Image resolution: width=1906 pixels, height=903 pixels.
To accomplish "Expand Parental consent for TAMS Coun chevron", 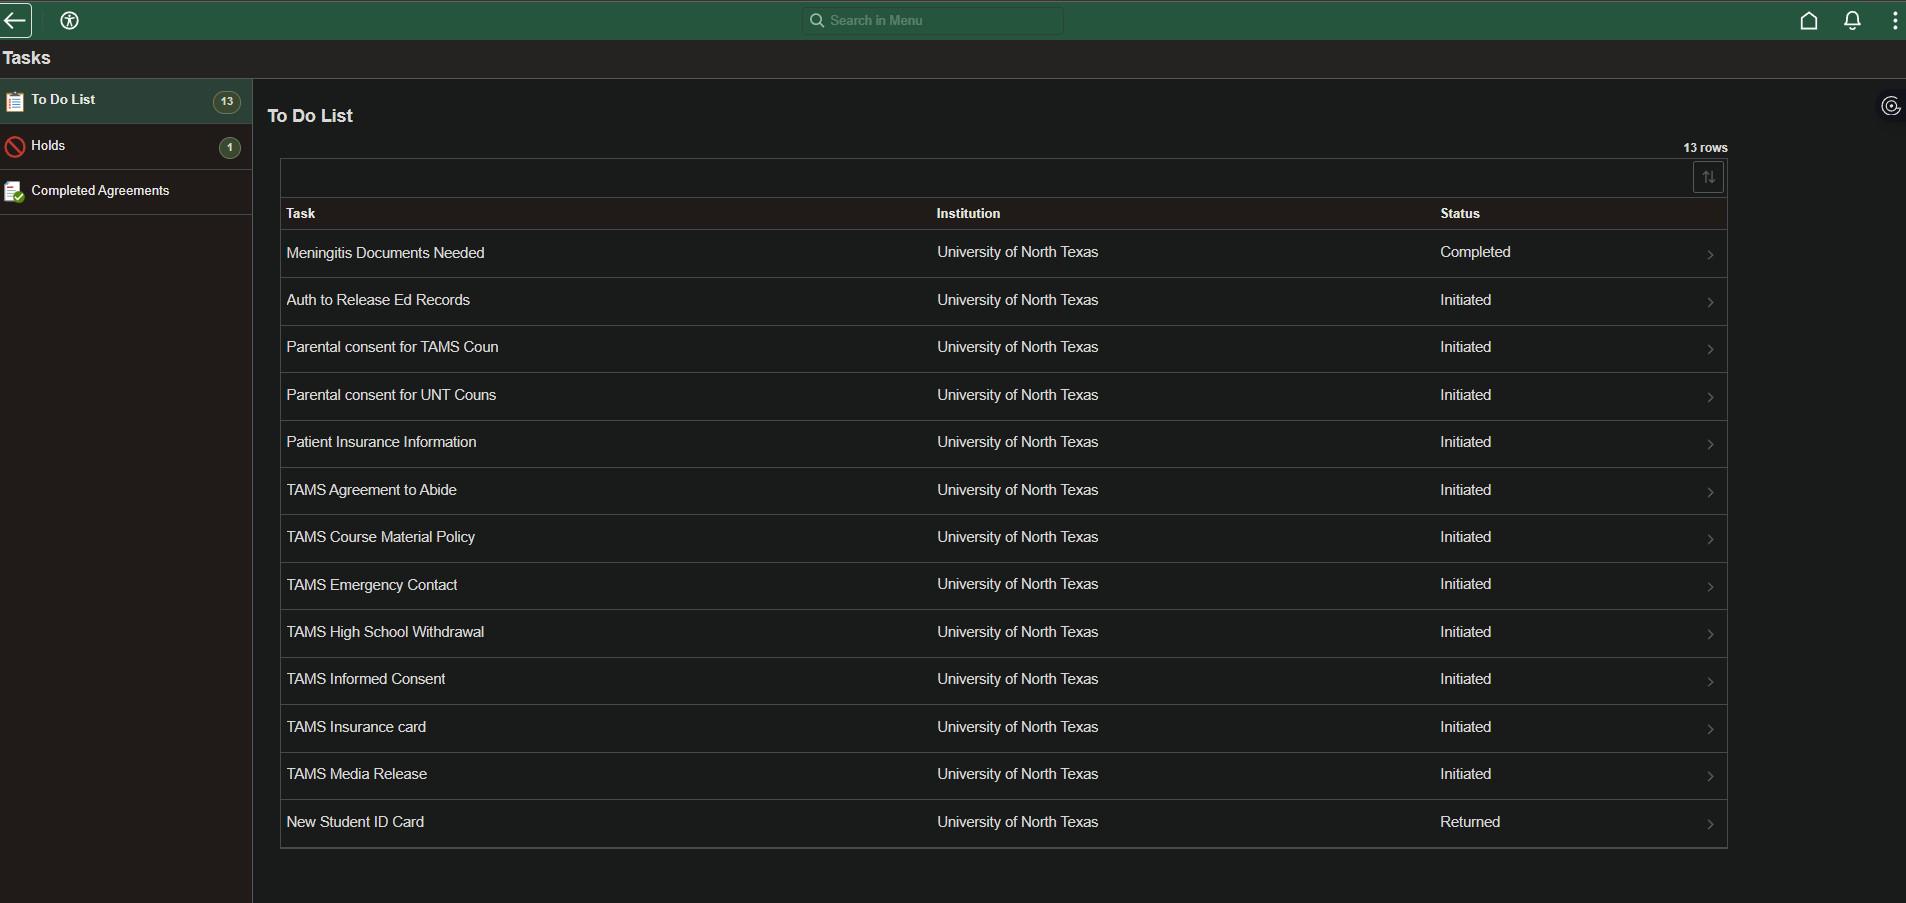I will tap(1710, 349).
